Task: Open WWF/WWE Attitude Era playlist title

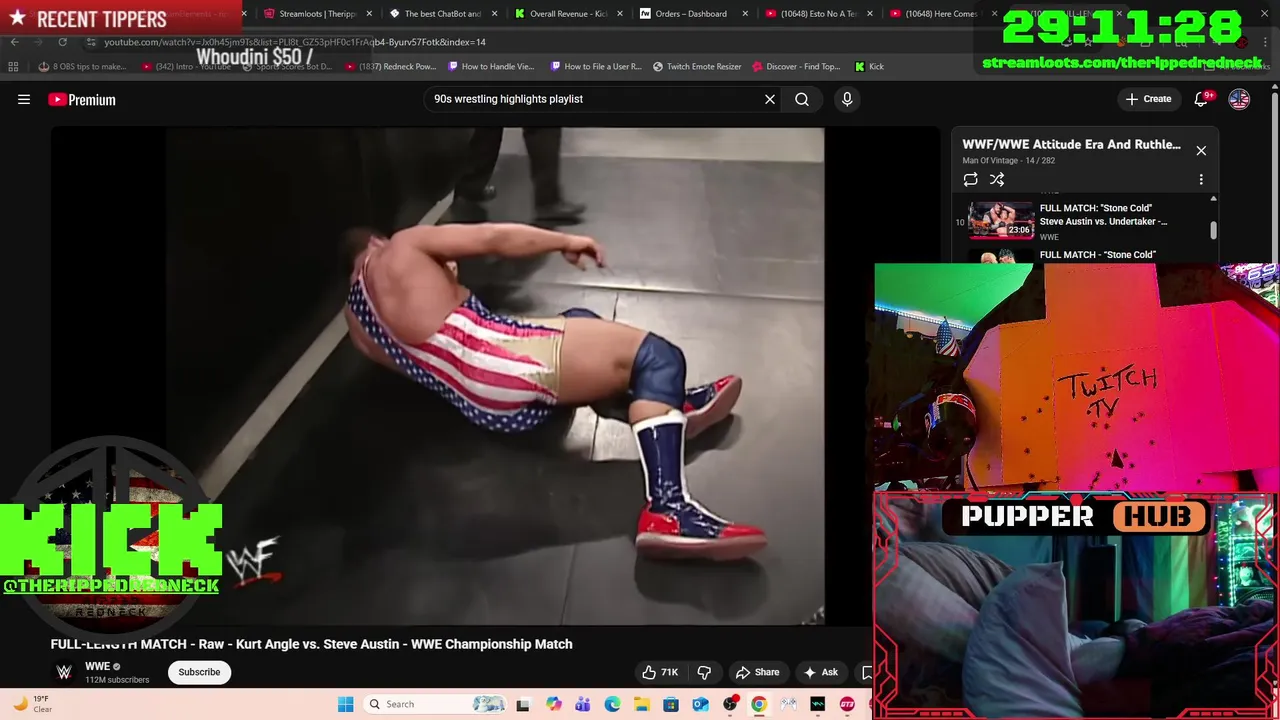Action: click(1071, 144)
